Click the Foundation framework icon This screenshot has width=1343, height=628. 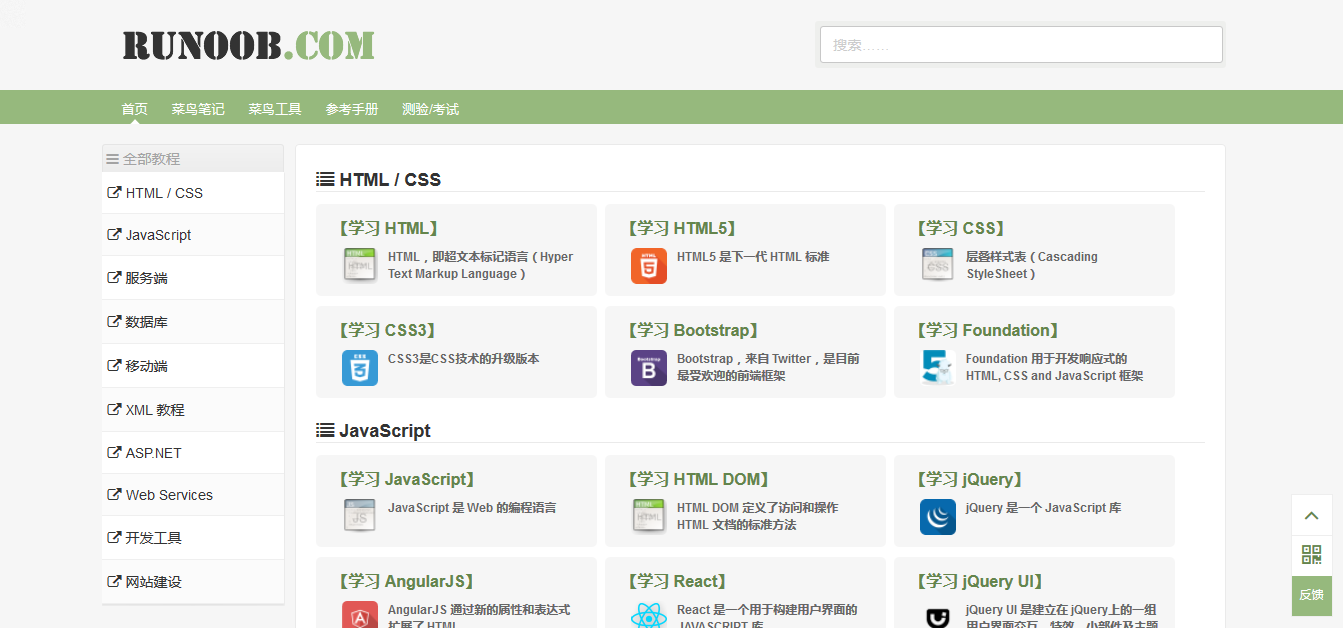[938, 367]
